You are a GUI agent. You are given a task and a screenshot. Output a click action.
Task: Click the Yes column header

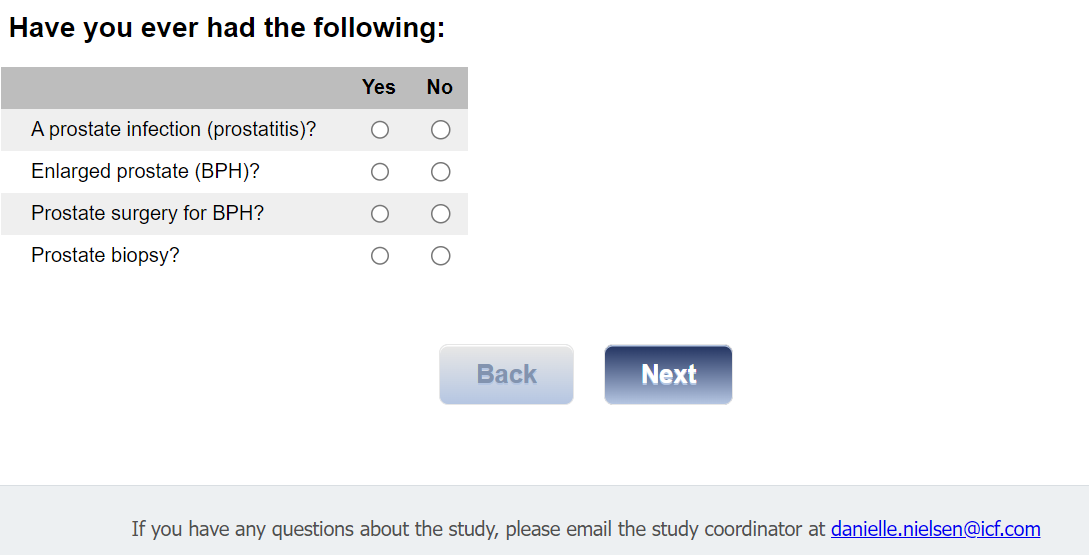[x=379, y=87]
